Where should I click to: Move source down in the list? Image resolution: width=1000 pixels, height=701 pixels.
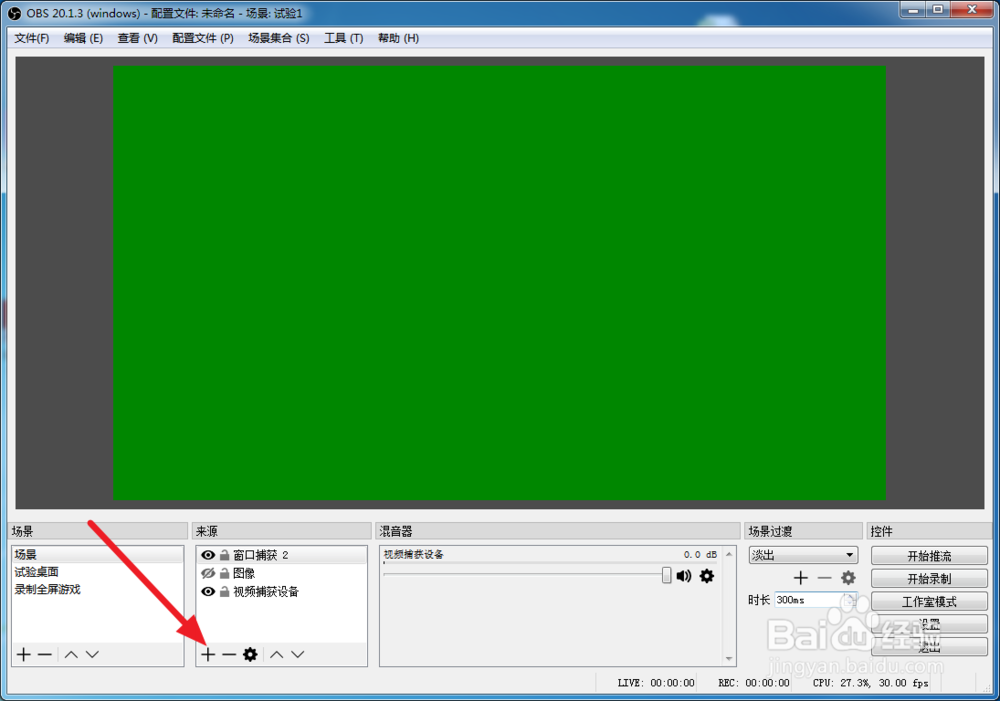coord(298,654)
